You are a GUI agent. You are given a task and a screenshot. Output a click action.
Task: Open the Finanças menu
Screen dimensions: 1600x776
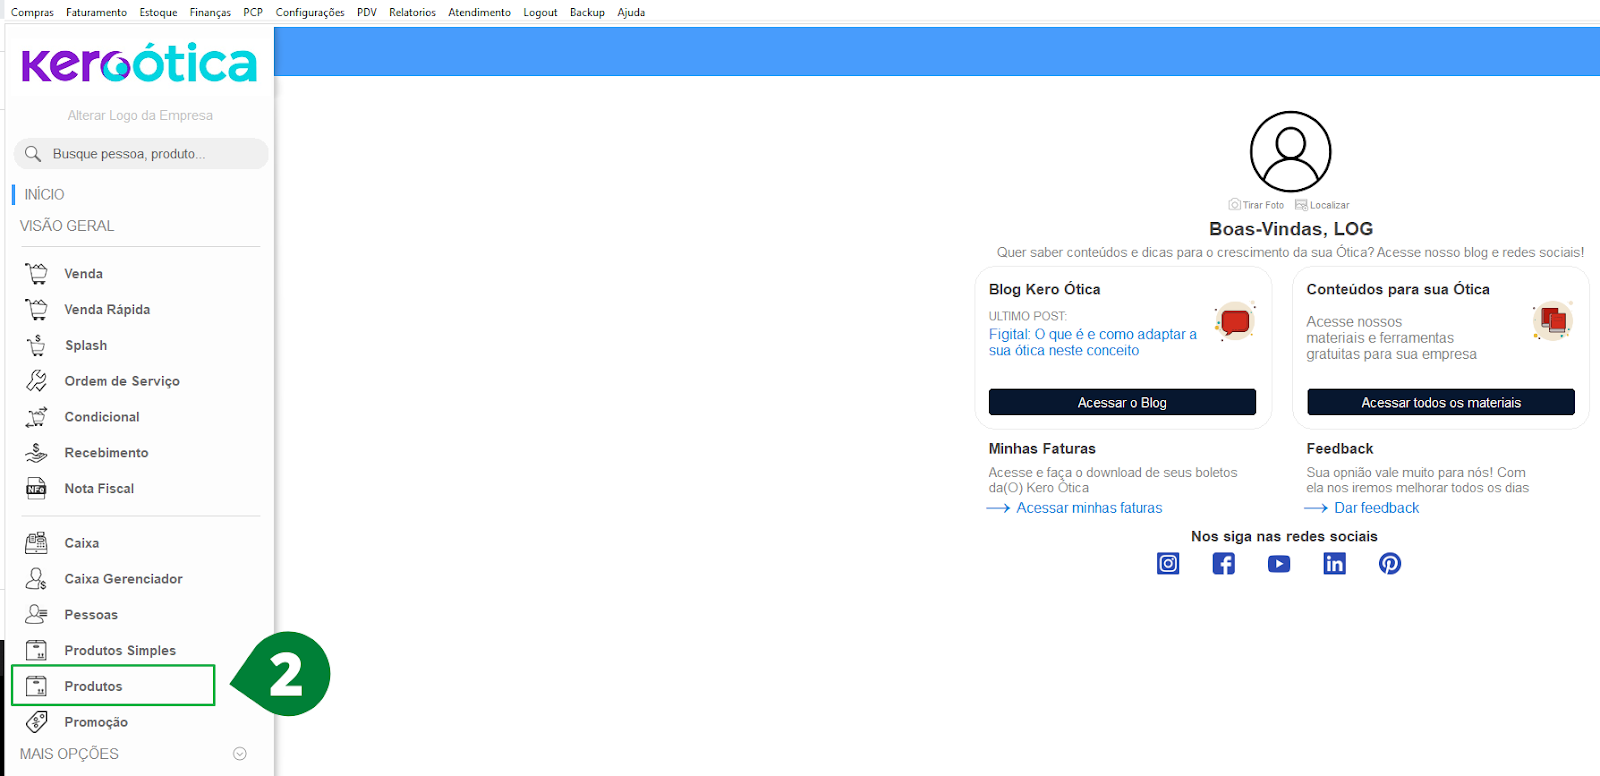[210, 12]
